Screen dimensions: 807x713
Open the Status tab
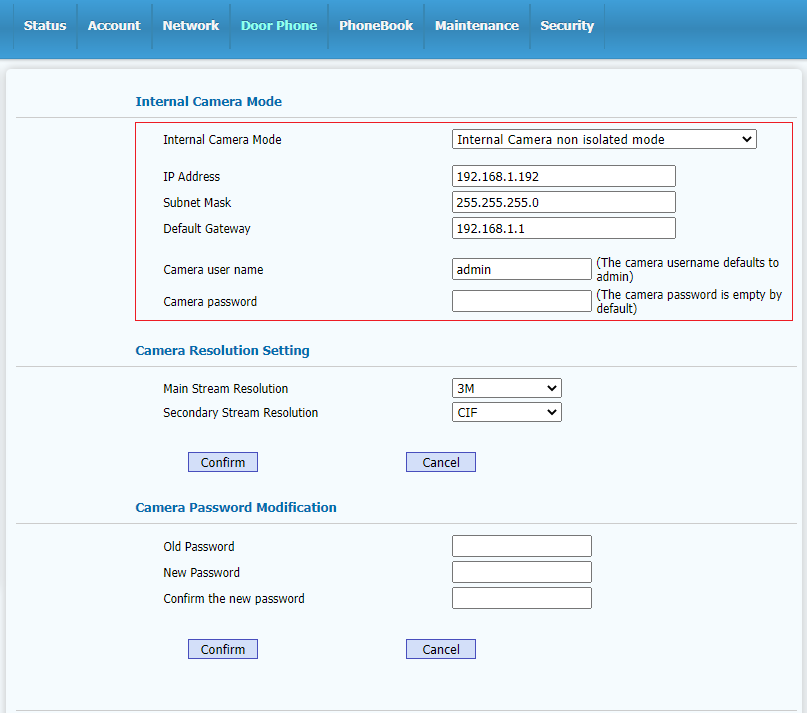(x=45, y=26)
